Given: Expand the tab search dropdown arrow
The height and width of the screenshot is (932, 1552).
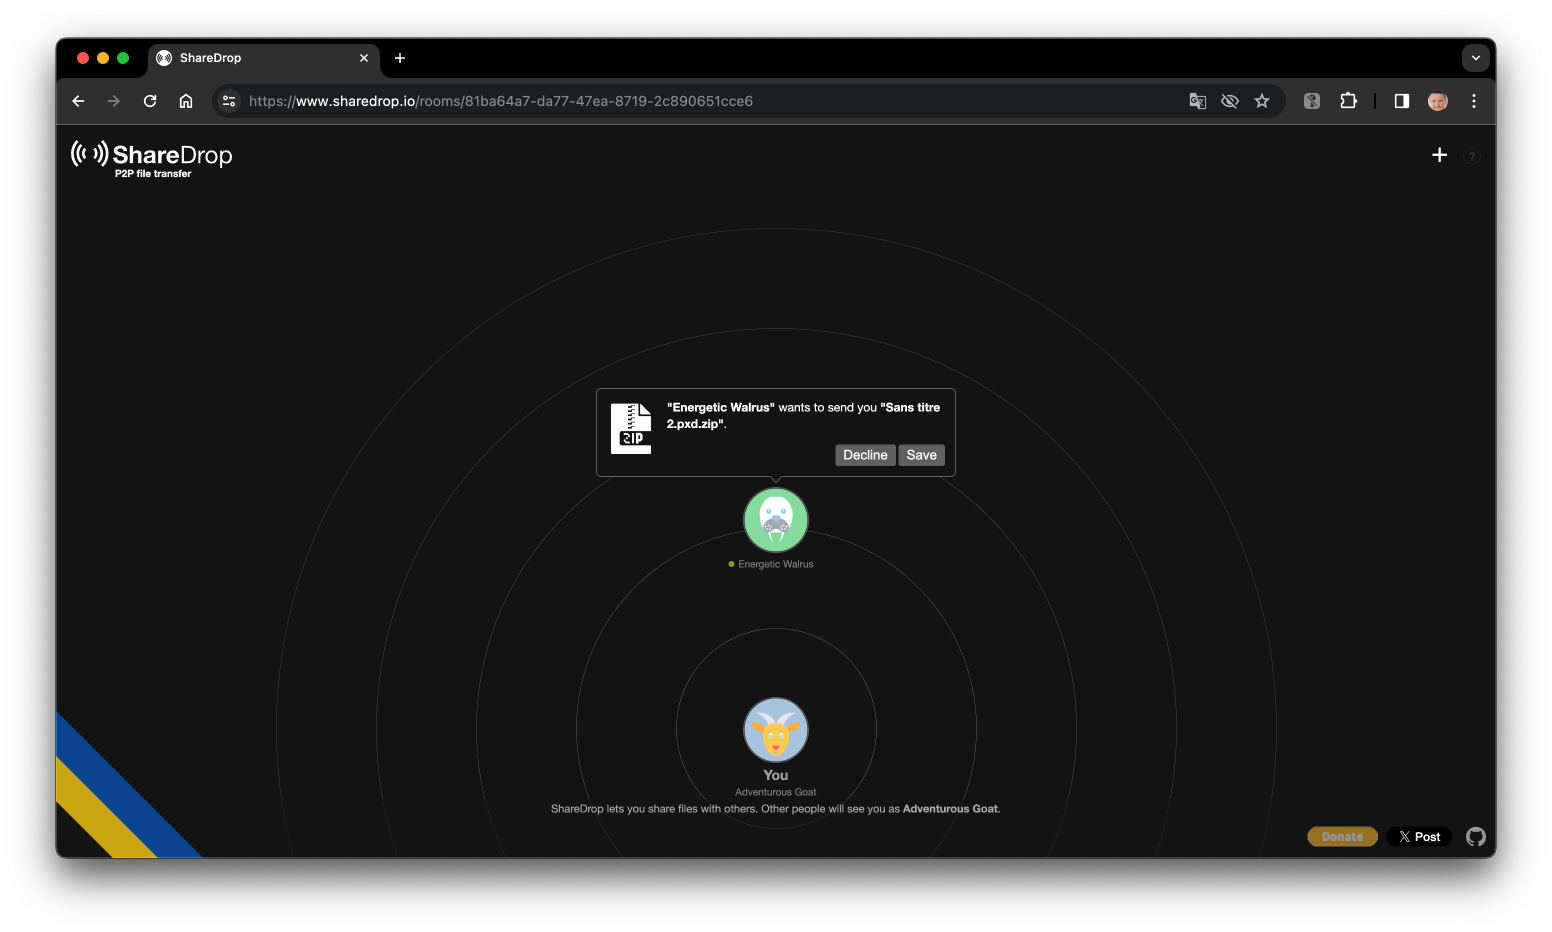Looking at the screenshot, I should (1475, 58).
